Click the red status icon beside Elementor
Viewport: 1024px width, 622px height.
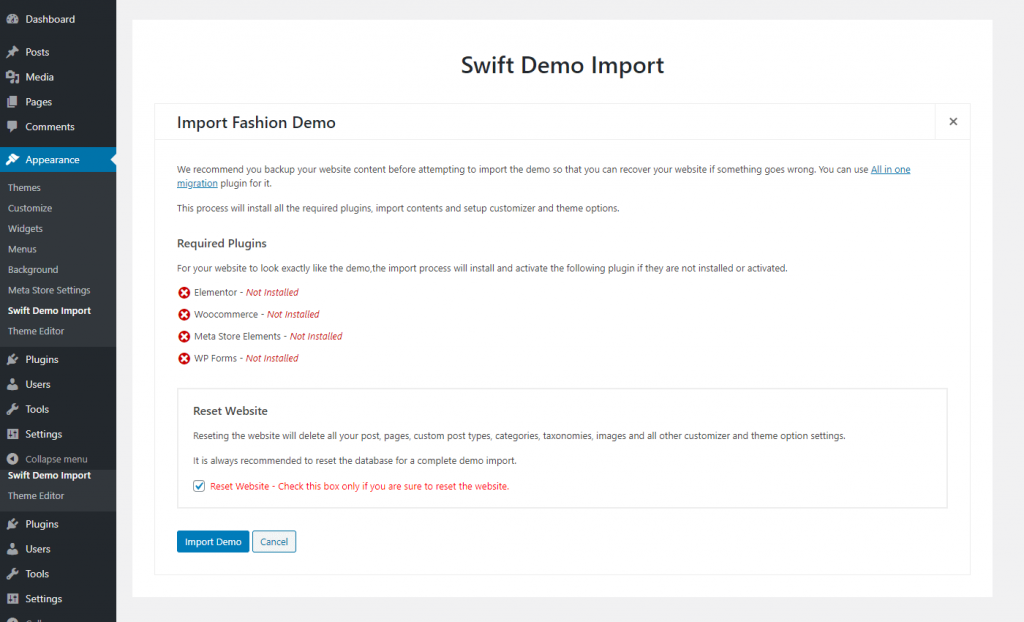pos(184,293)
